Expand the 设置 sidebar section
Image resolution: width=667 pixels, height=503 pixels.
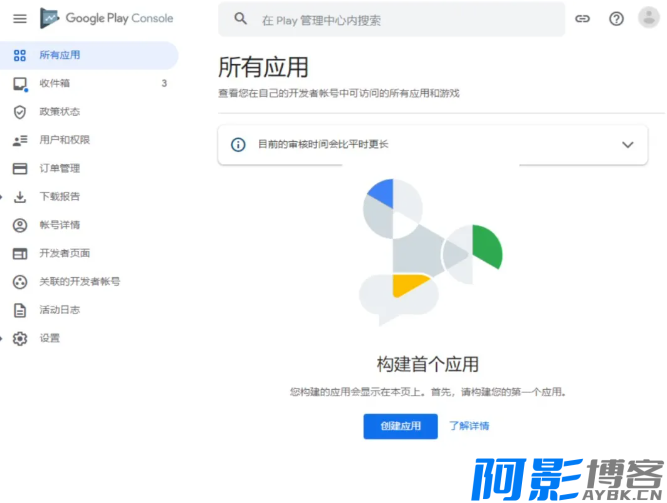coord(2,339)
